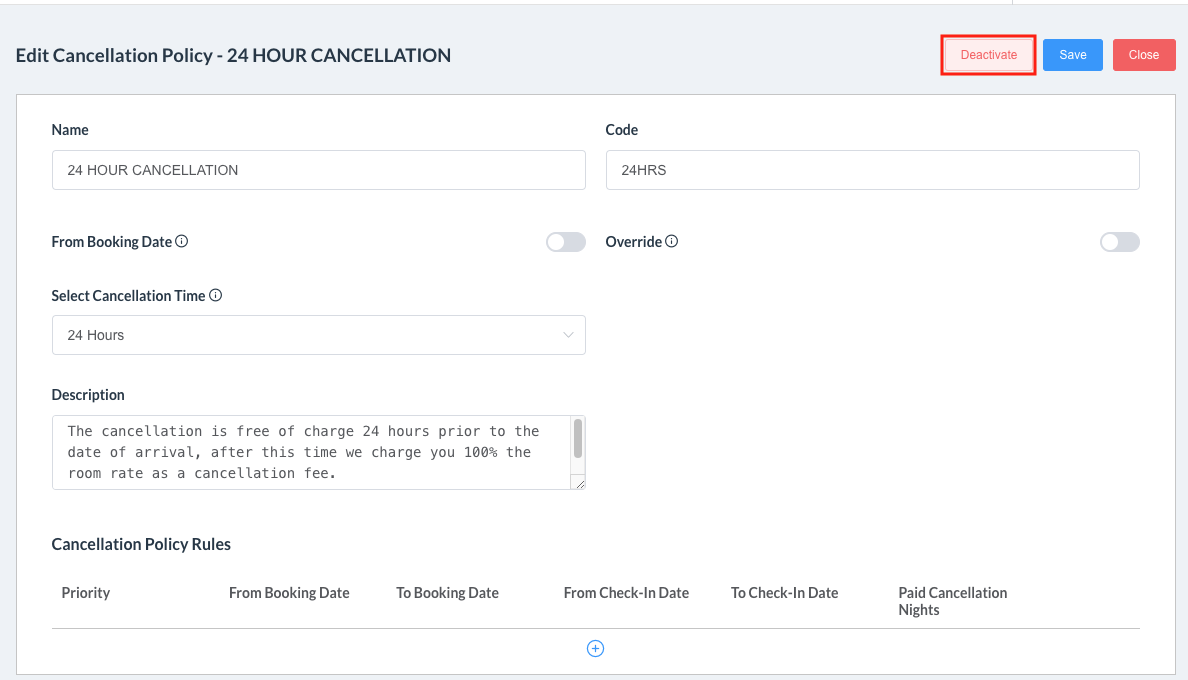This screenshot has width=1188, height=680.
Task: Save the cancellation policy
Action: [1072, 54]
